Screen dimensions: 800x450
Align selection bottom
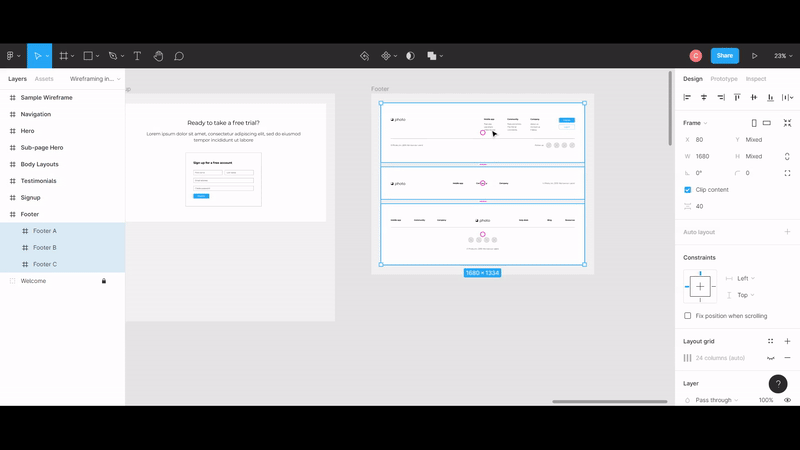770,97
